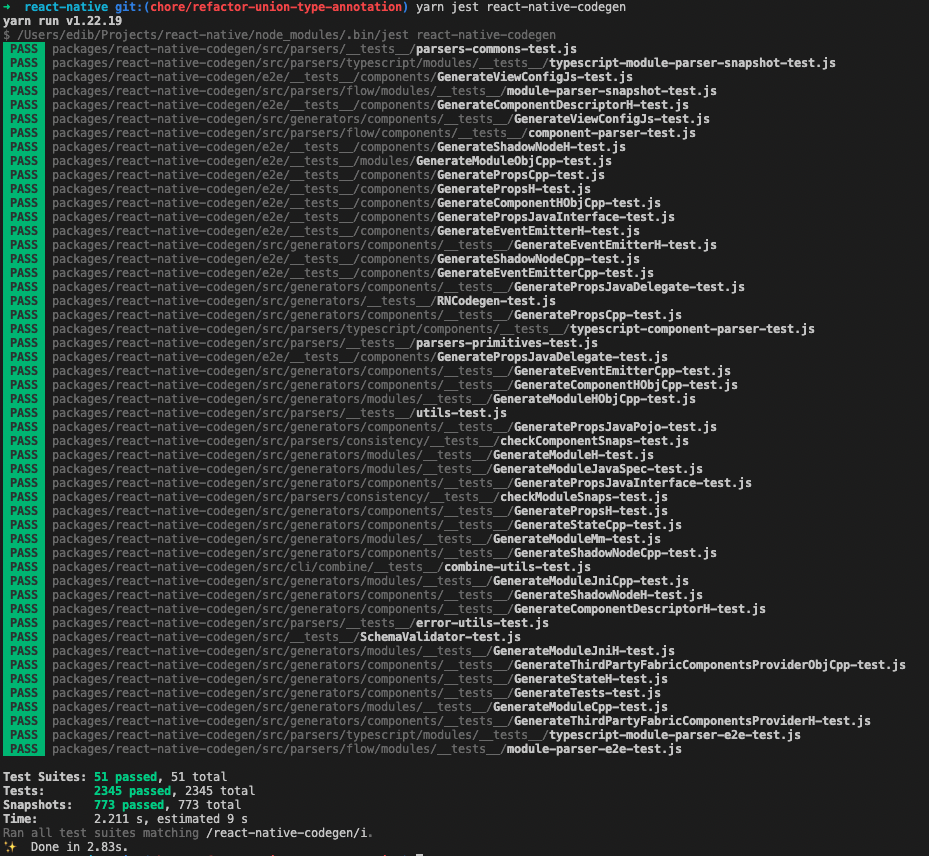
Task: Click the '51 passed' suites count
Action: (126, 777)
